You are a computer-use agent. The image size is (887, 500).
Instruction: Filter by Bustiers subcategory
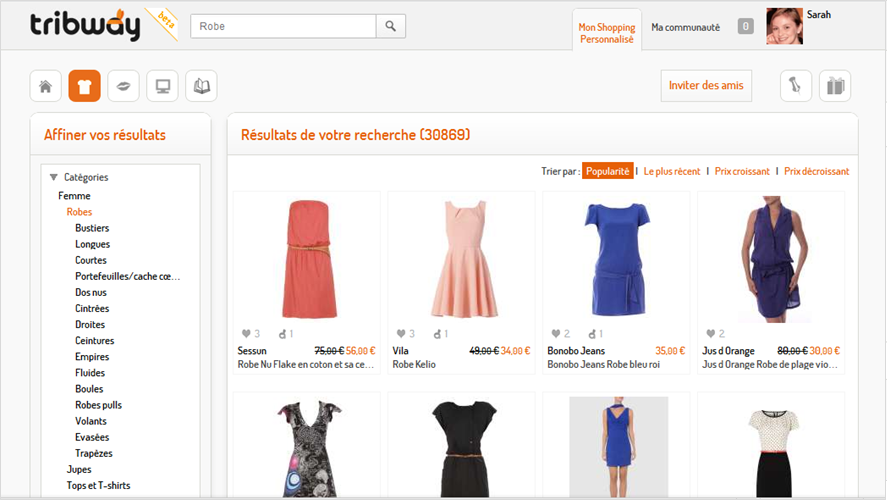[92, 228]
